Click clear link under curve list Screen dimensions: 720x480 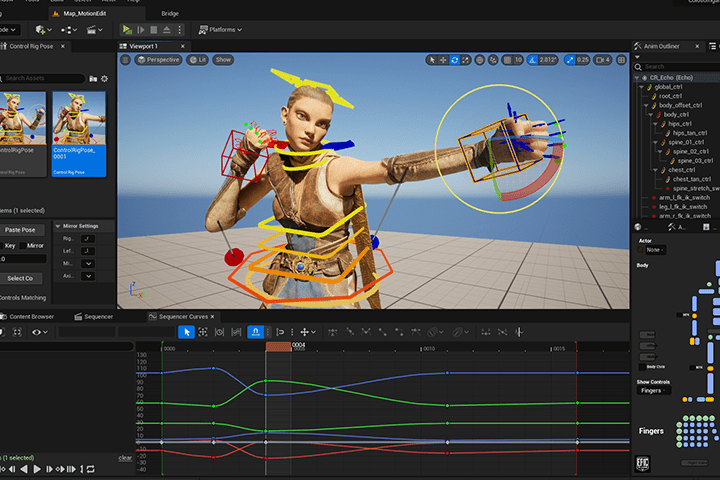pos(125,458)
